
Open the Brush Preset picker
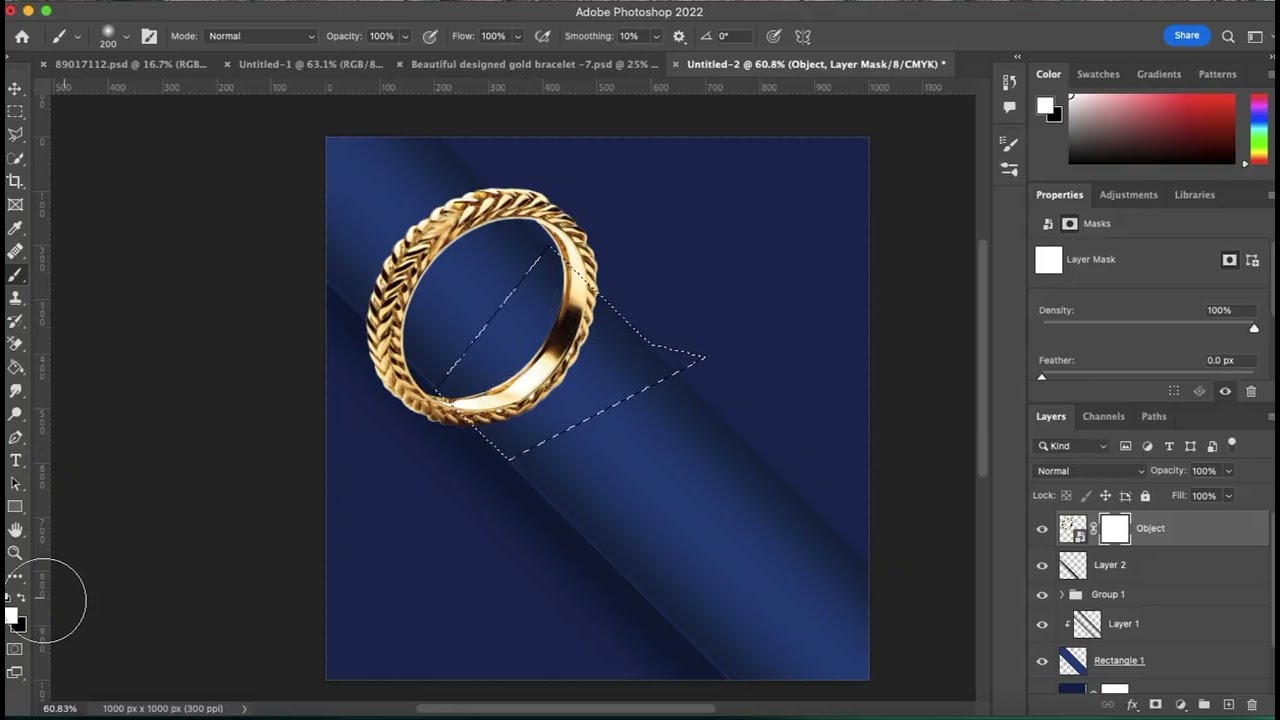pos(115,36)
